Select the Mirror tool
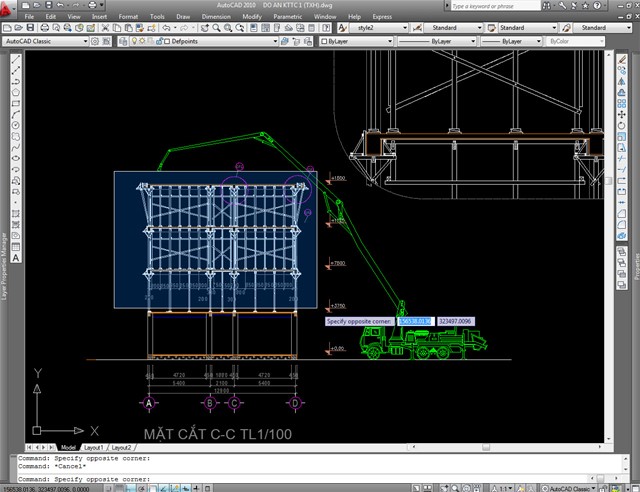640x492 pixels. [621, 82]
